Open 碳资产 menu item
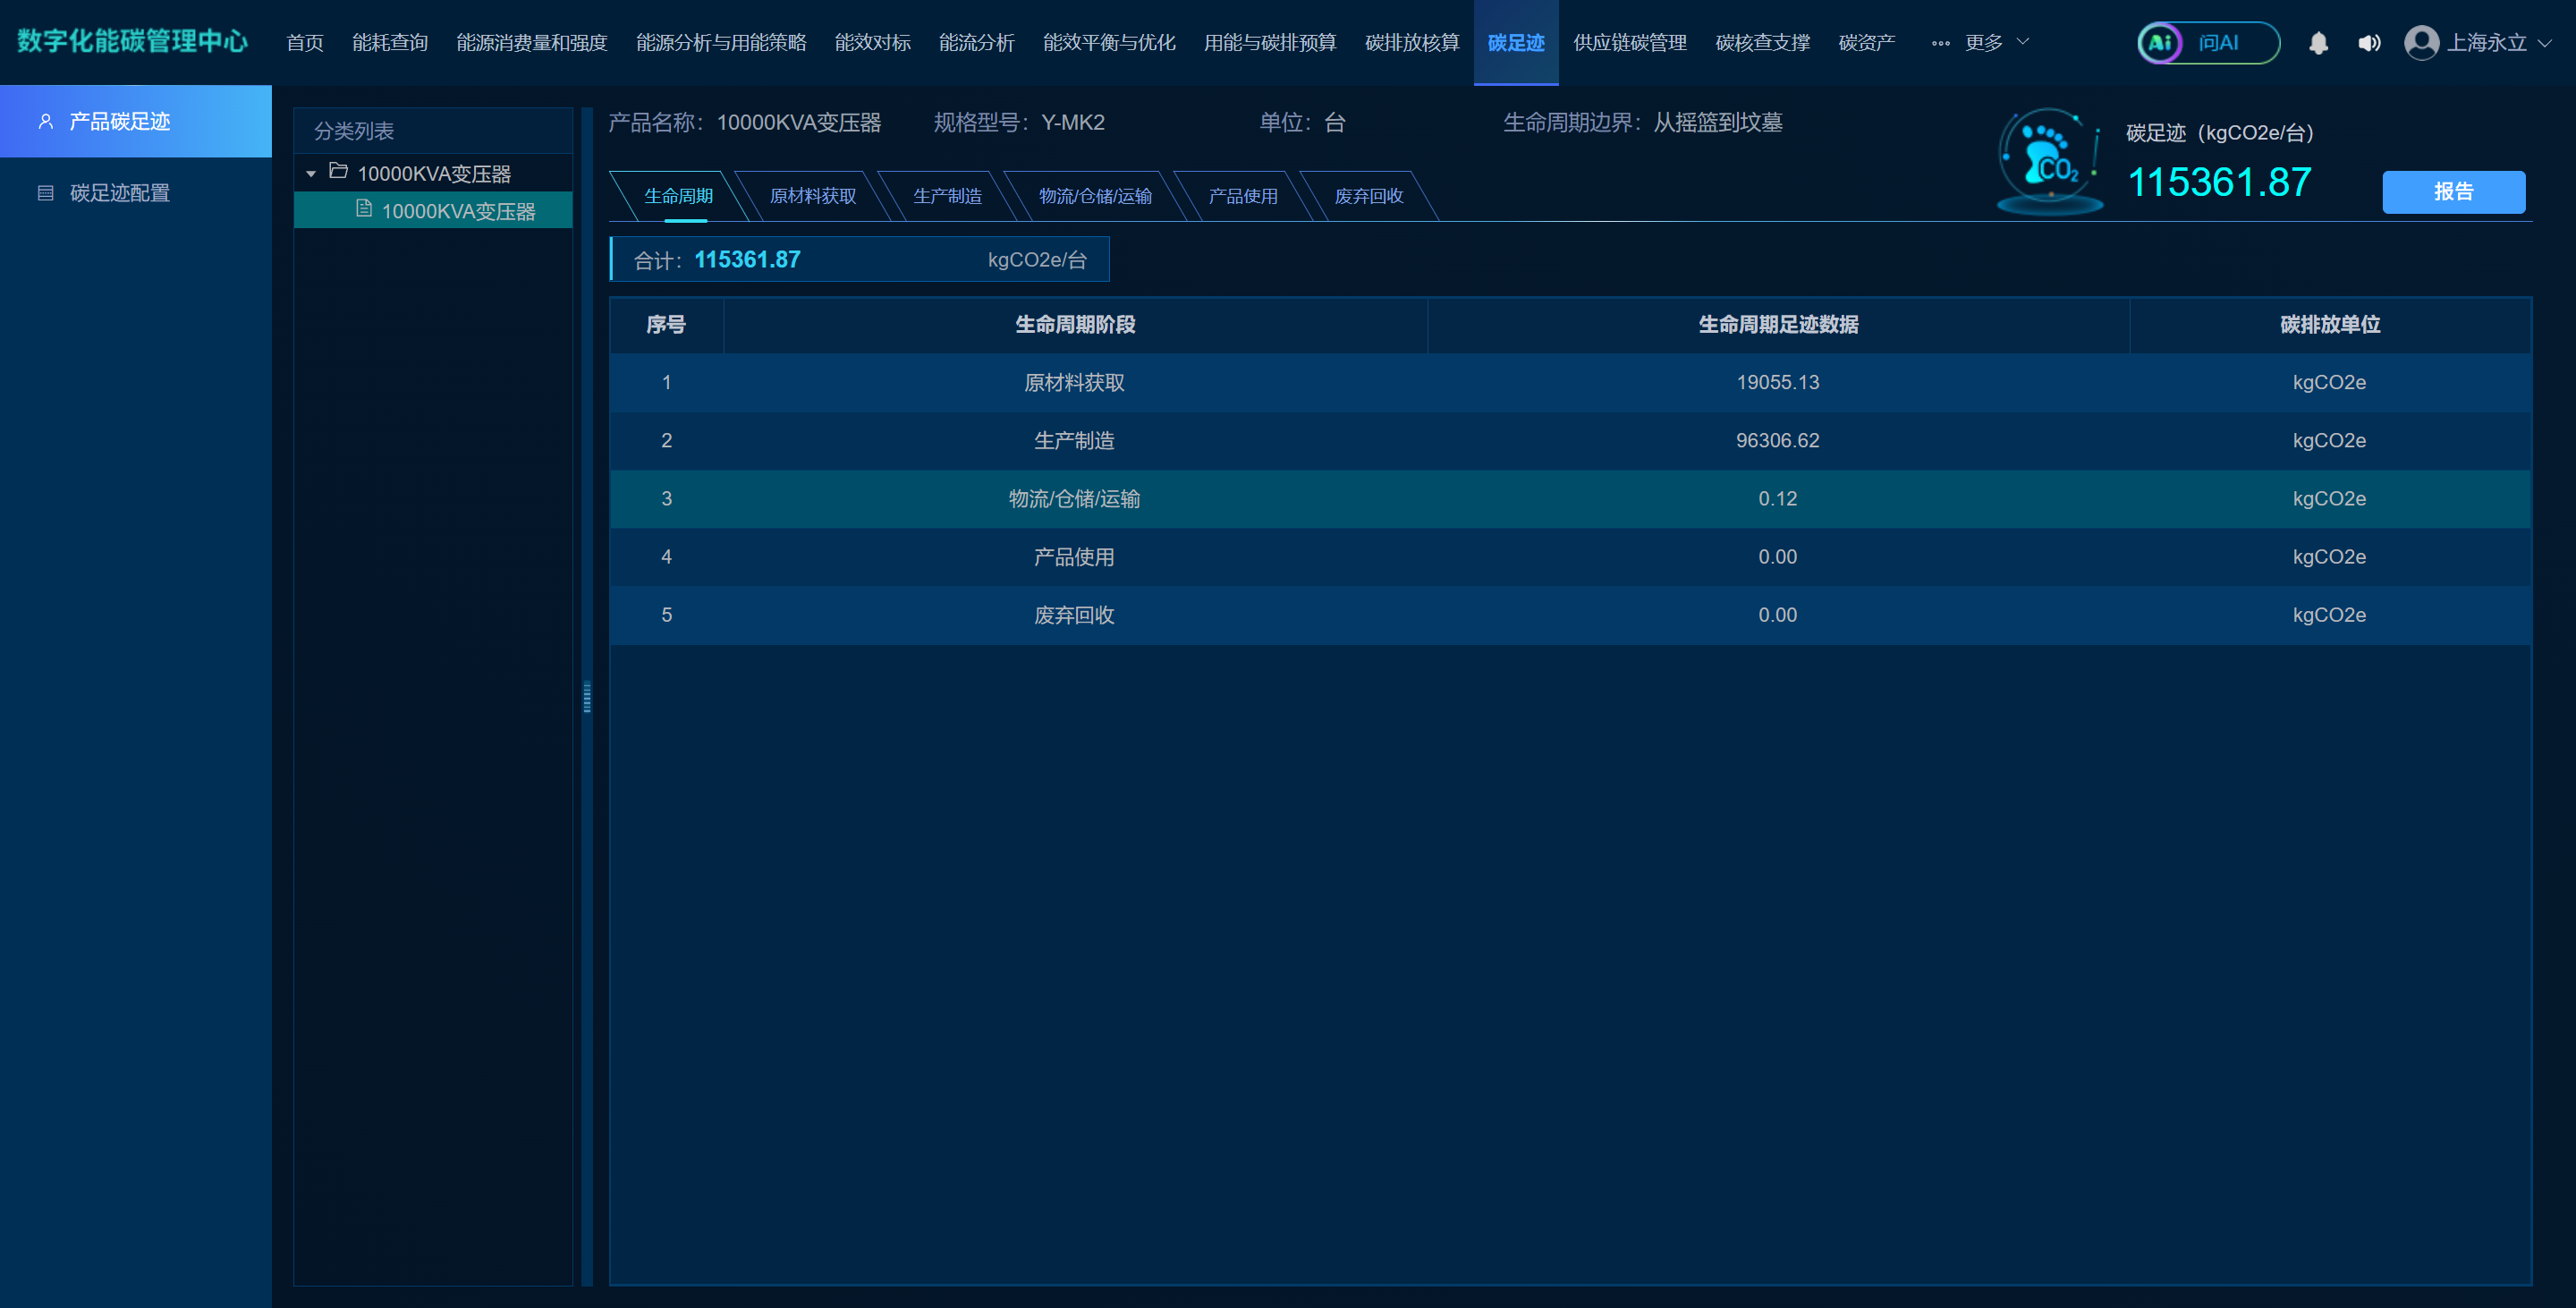2576x1308 pixels. click(x=1867, y=43)
